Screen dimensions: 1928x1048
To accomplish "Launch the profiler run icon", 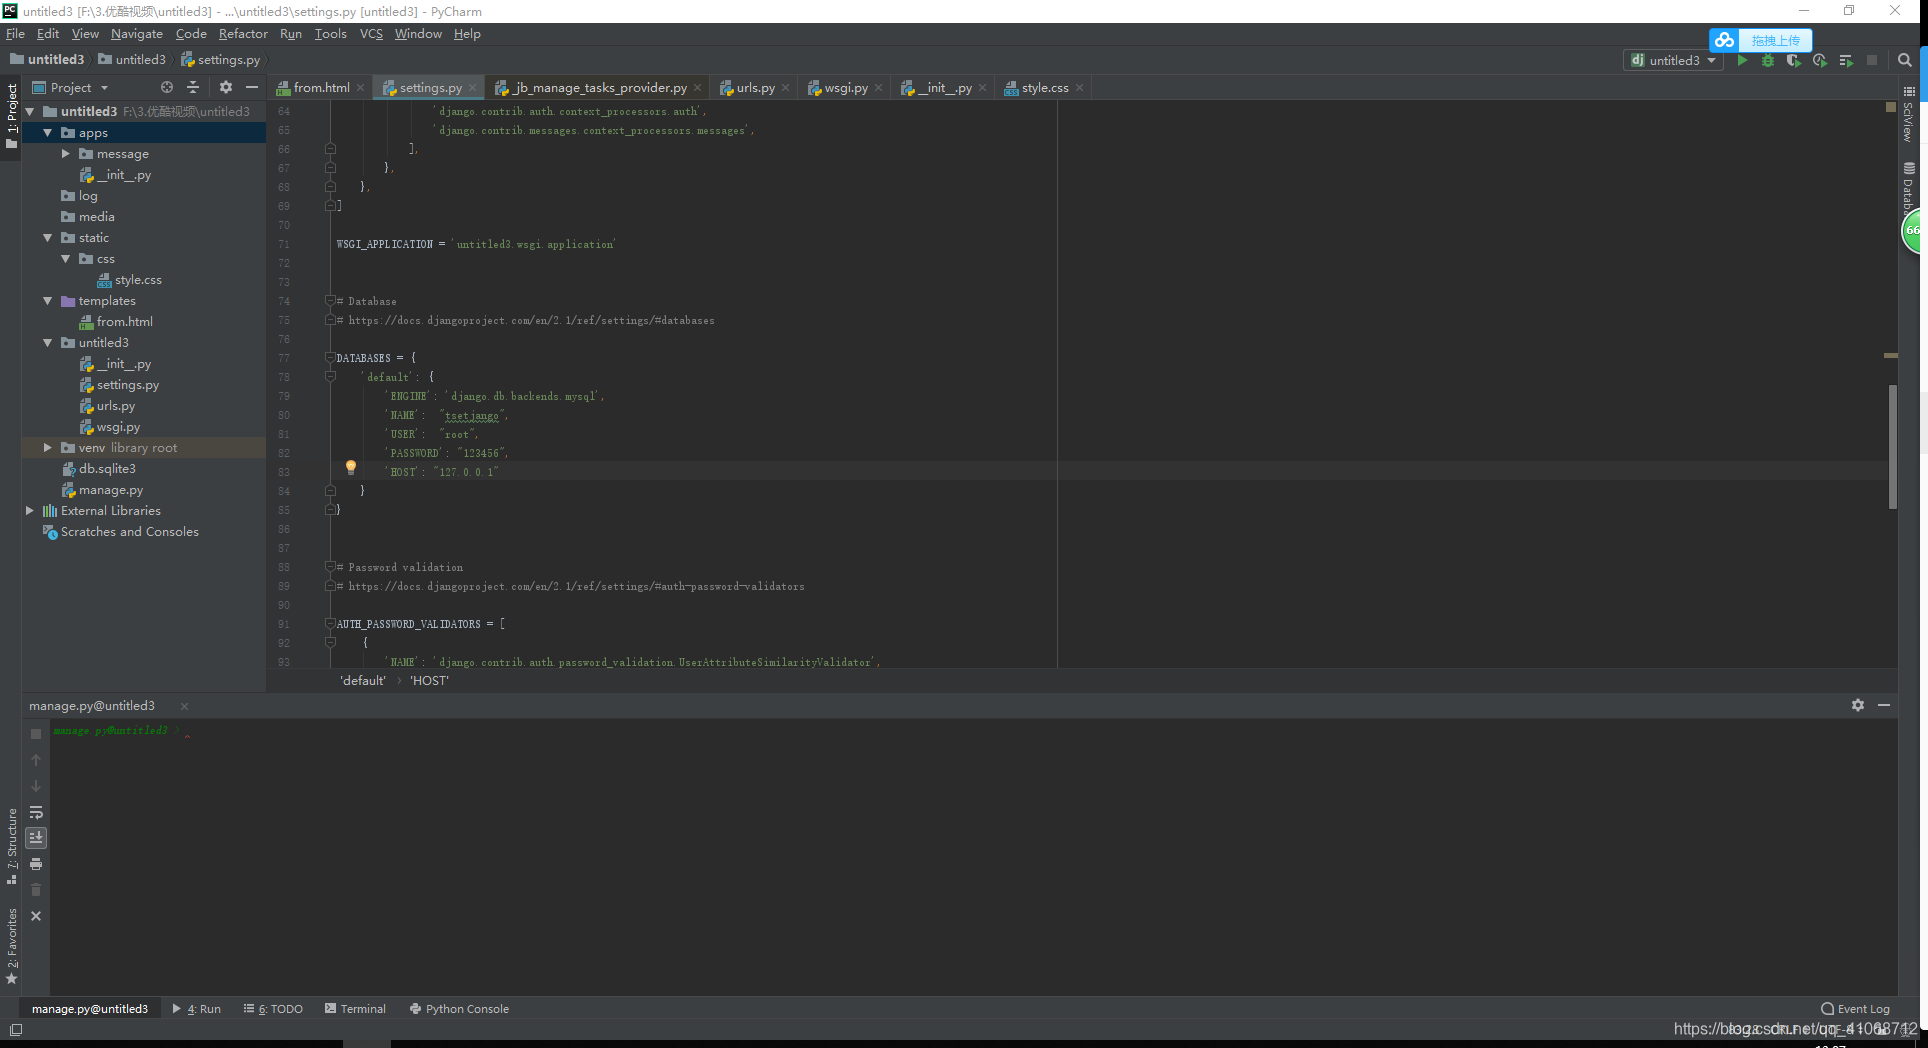I will point(1820,60).
